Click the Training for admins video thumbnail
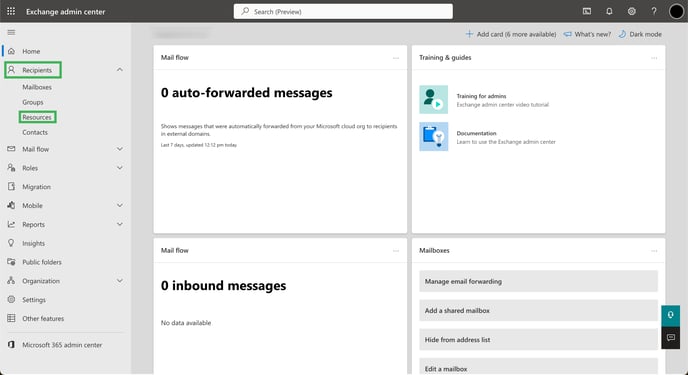This screenshot has width=688, height=375. pyautogui.click(x=434, y=100)
